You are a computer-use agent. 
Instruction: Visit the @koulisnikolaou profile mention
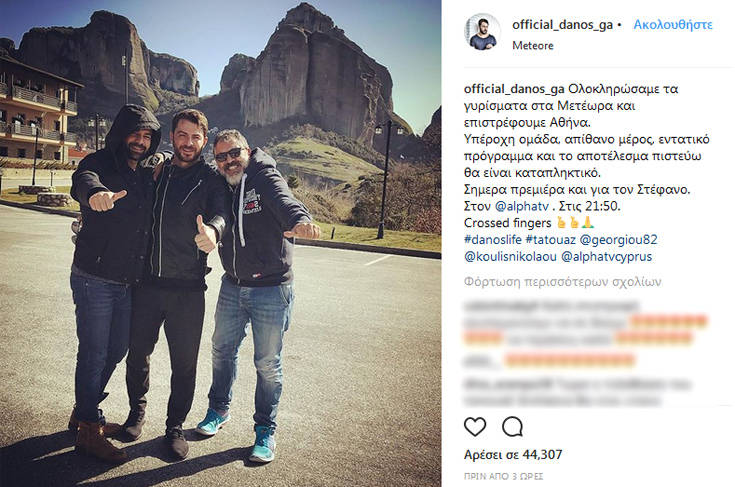tap(510, 256)
